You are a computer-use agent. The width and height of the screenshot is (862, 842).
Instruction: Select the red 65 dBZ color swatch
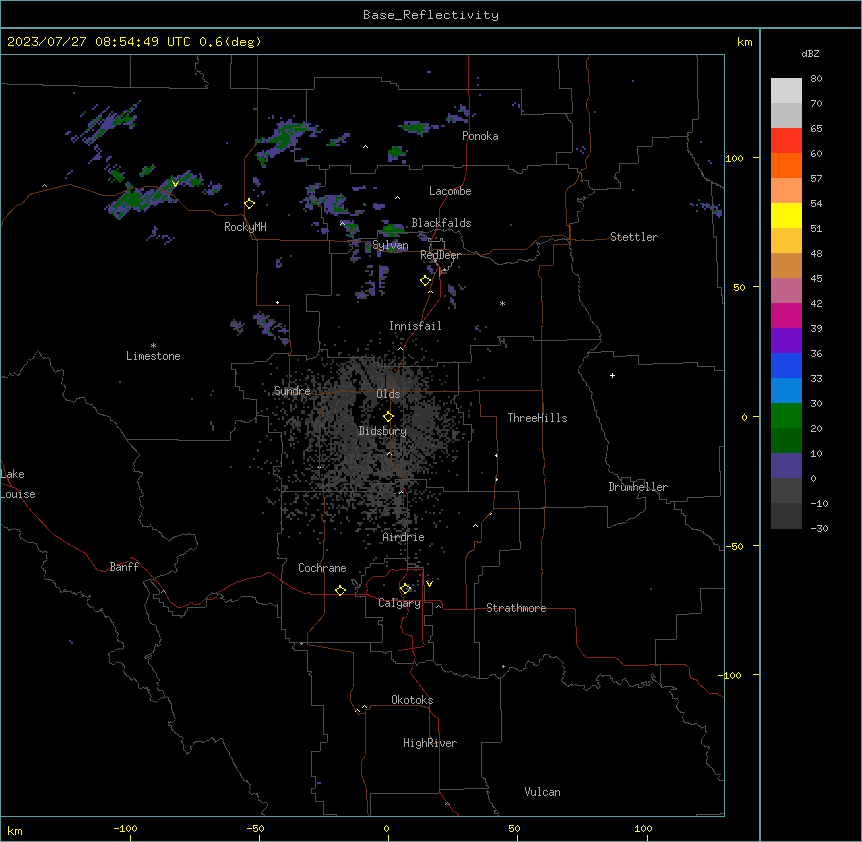pyautogui.click(x=786, y=140)
